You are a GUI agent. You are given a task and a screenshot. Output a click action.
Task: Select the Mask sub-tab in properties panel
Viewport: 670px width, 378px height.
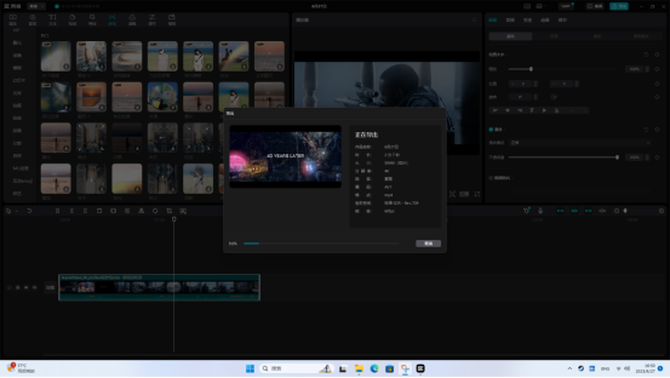[x=597, y=36]
